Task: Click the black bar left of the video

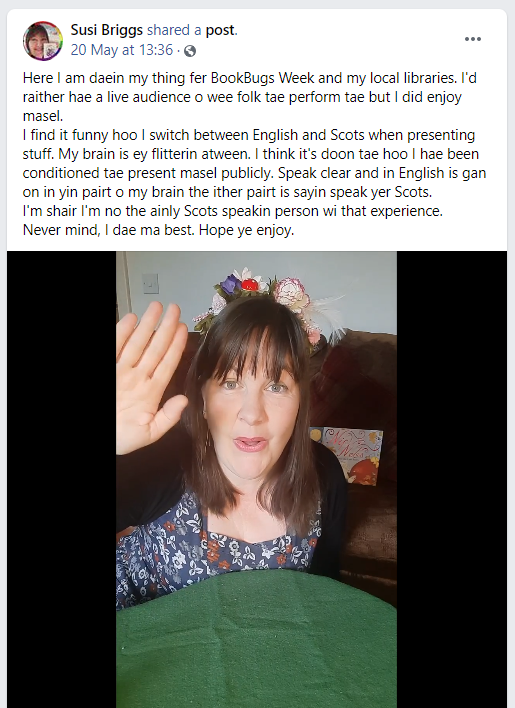Action: click(x=61, y=480)
